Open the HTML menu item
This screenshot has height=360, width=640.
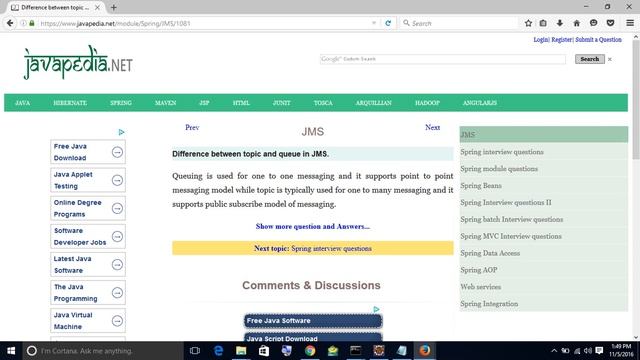[241, 103]
